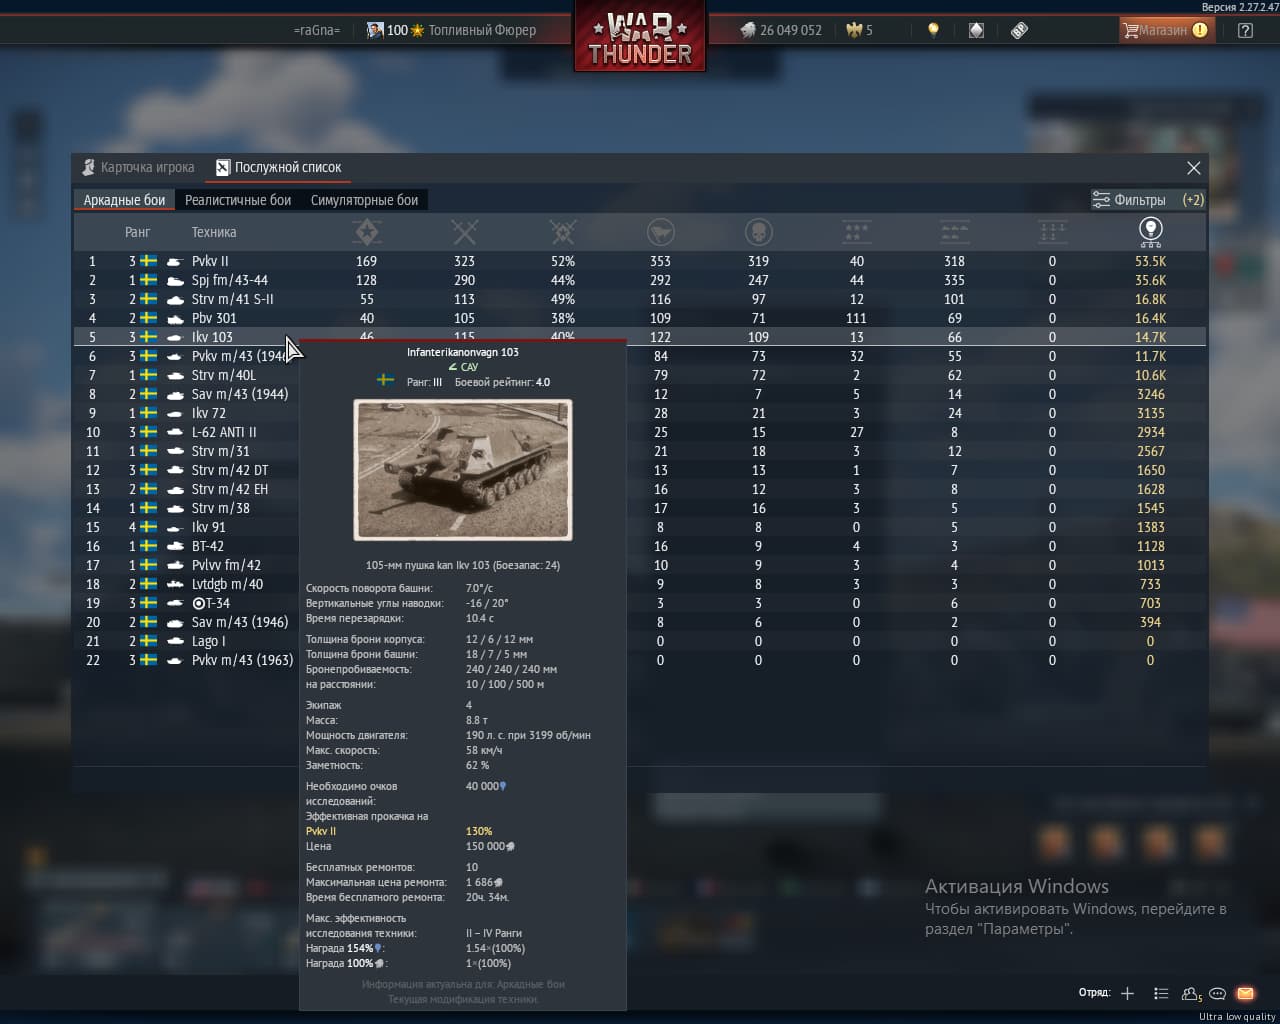Screen dimensions: 1280x1024
Task: Sort by crossed-swords battles column icon
Action: tap(464, 232)
